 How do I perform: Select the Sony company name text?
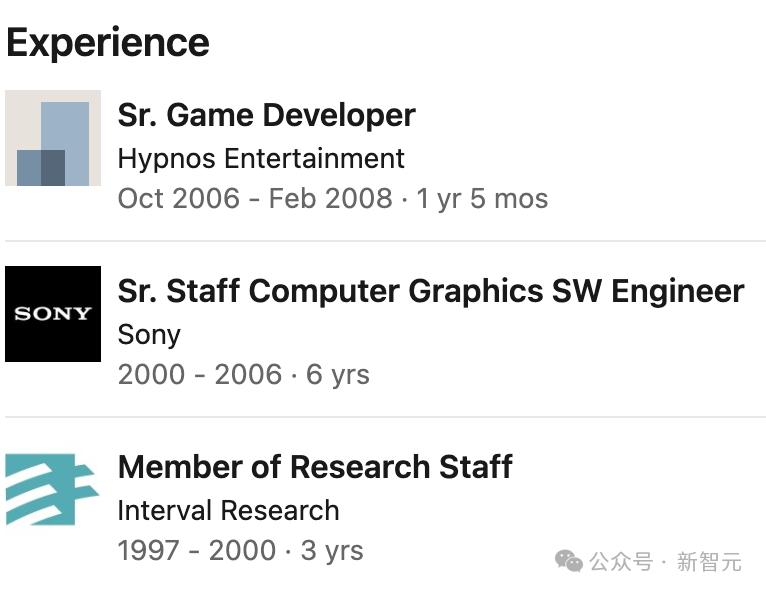149,335
